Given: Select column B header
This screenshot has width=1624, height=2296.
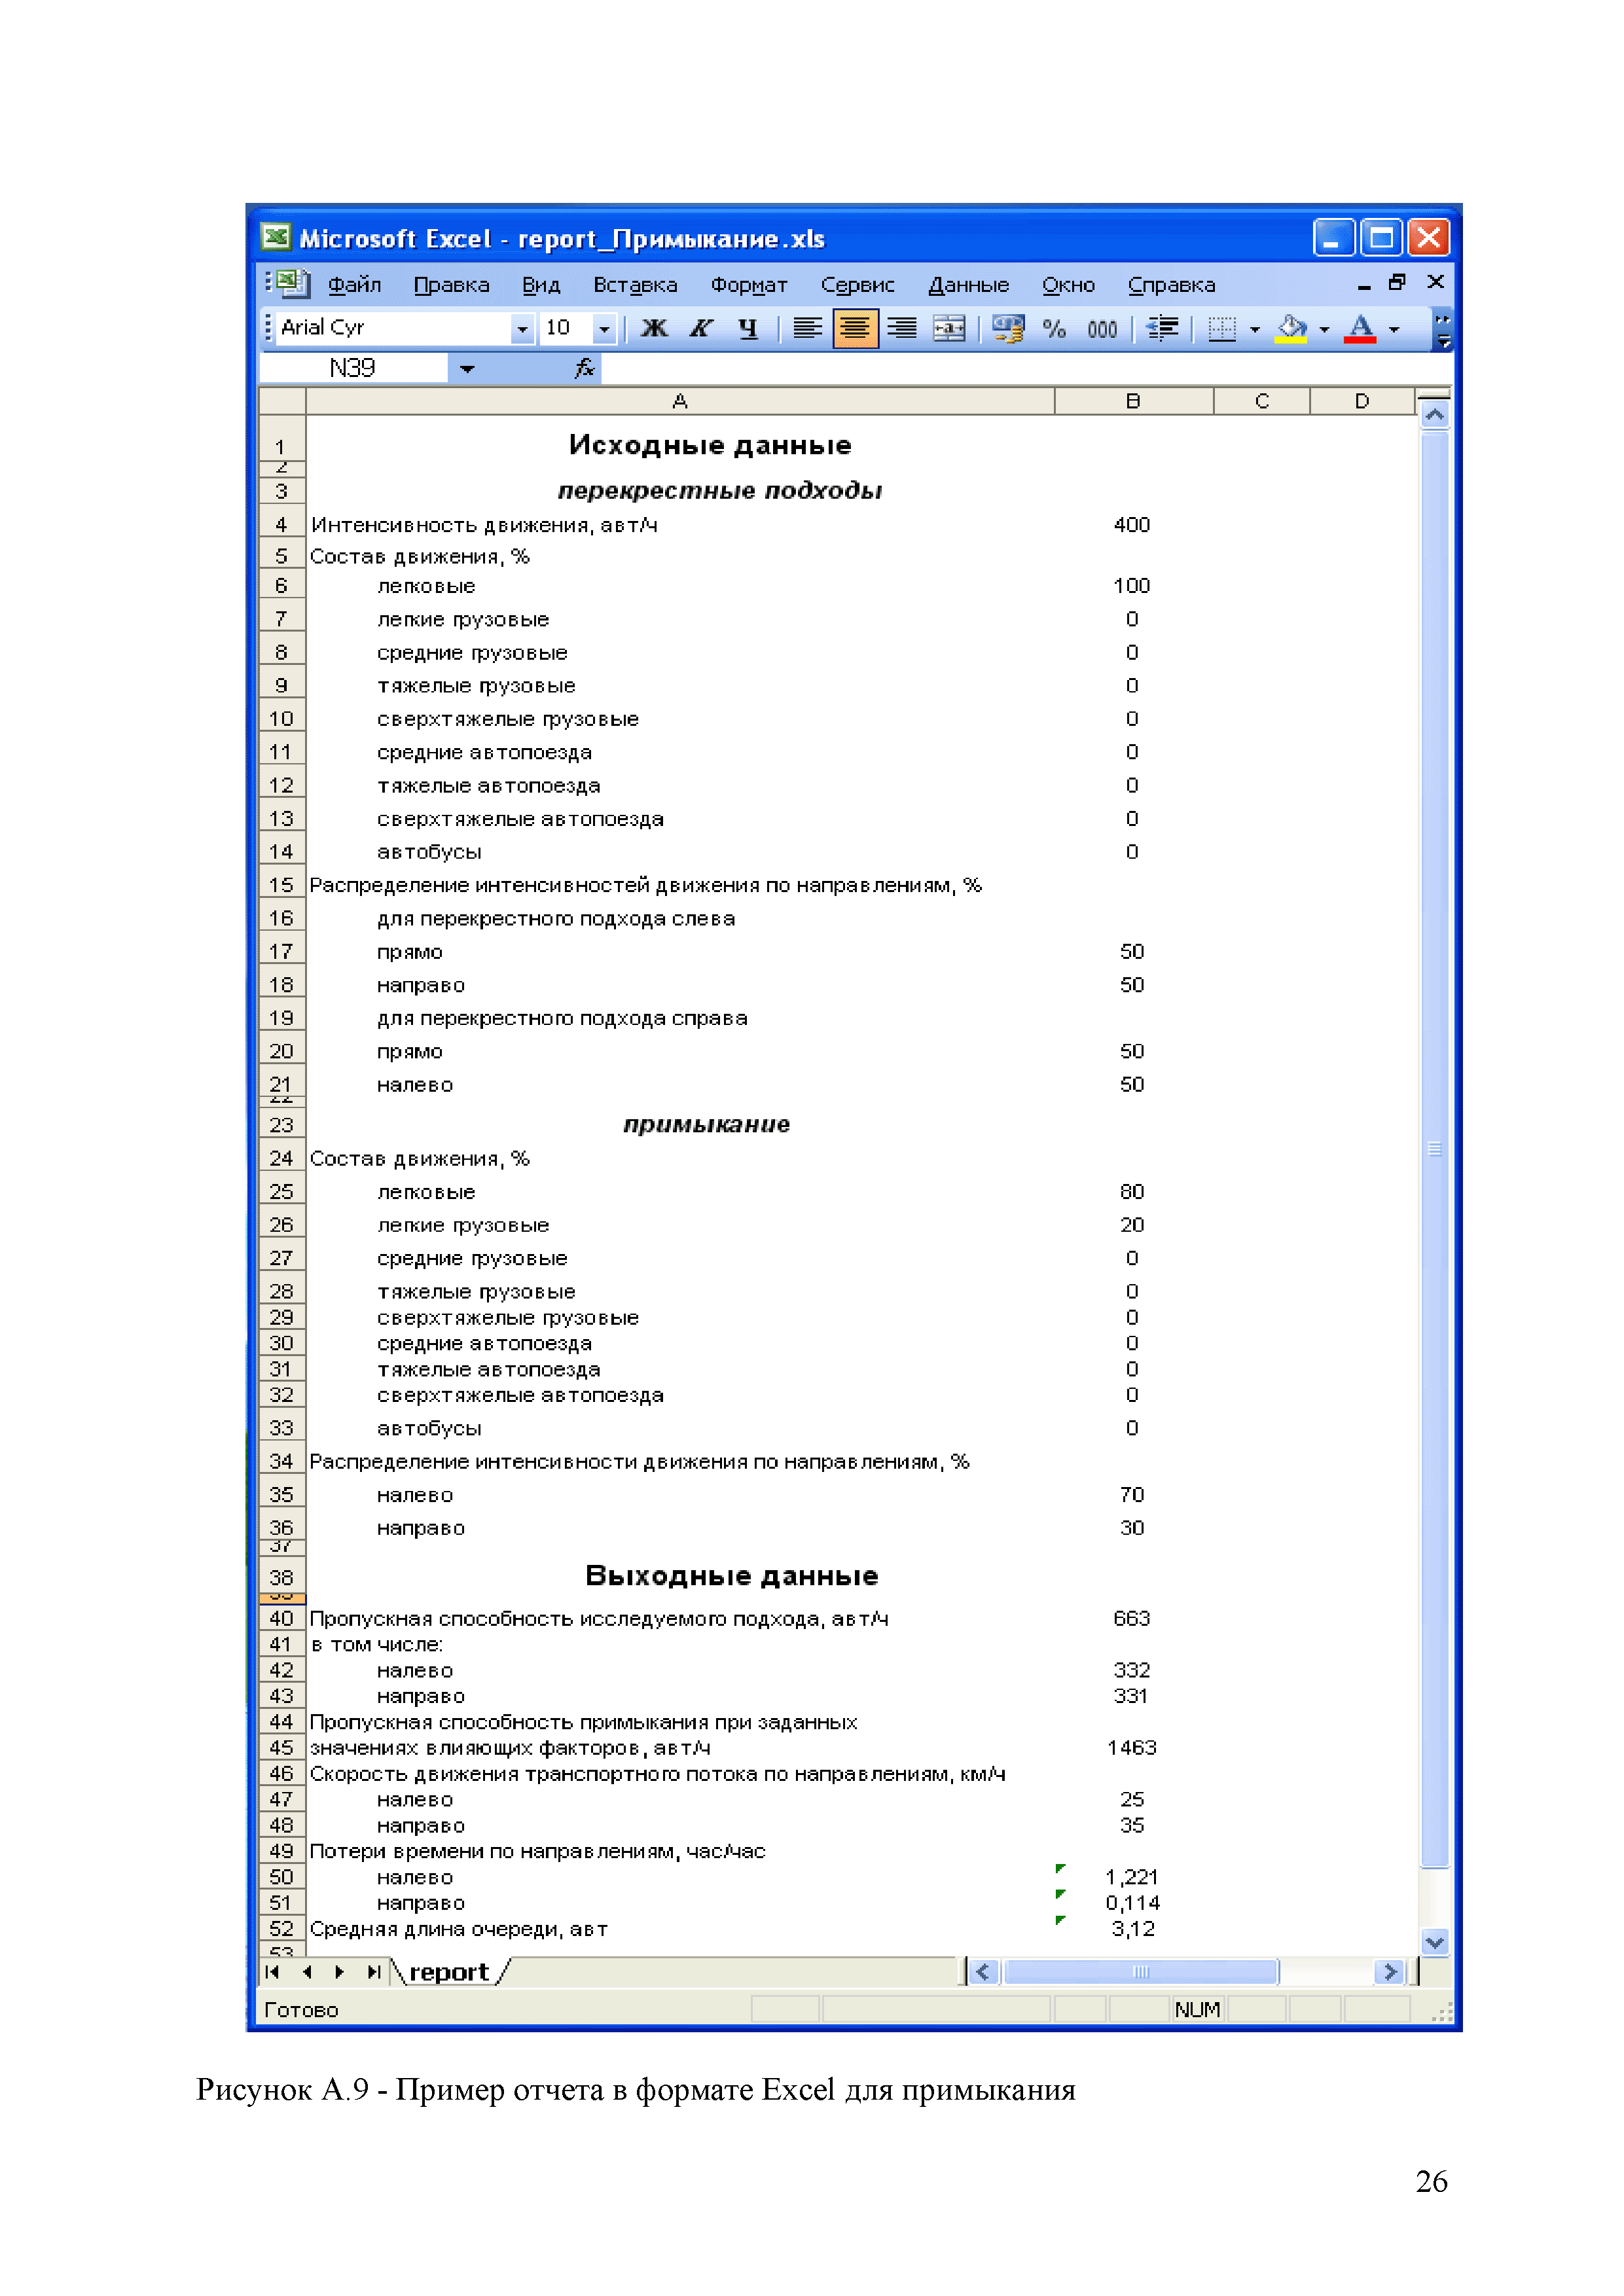Looking at the screenshot, I should click(1133, 402).
